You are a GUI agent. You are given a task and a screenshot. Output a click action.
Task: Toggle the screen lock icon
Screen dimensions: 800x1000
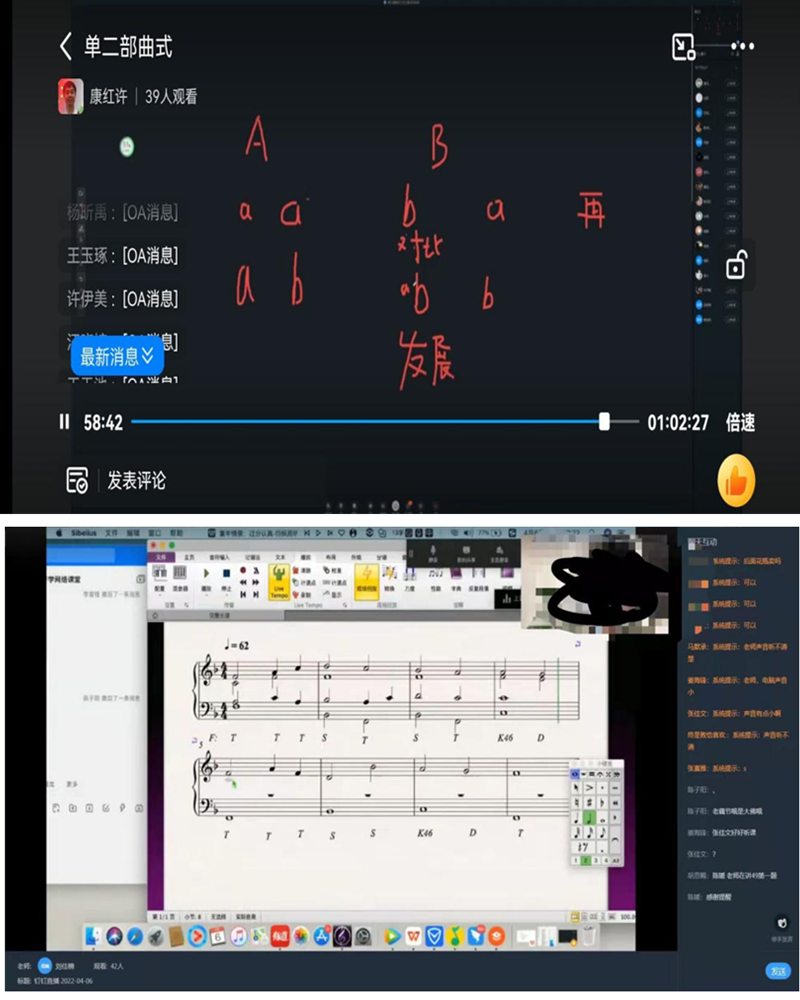pos(735,266)
